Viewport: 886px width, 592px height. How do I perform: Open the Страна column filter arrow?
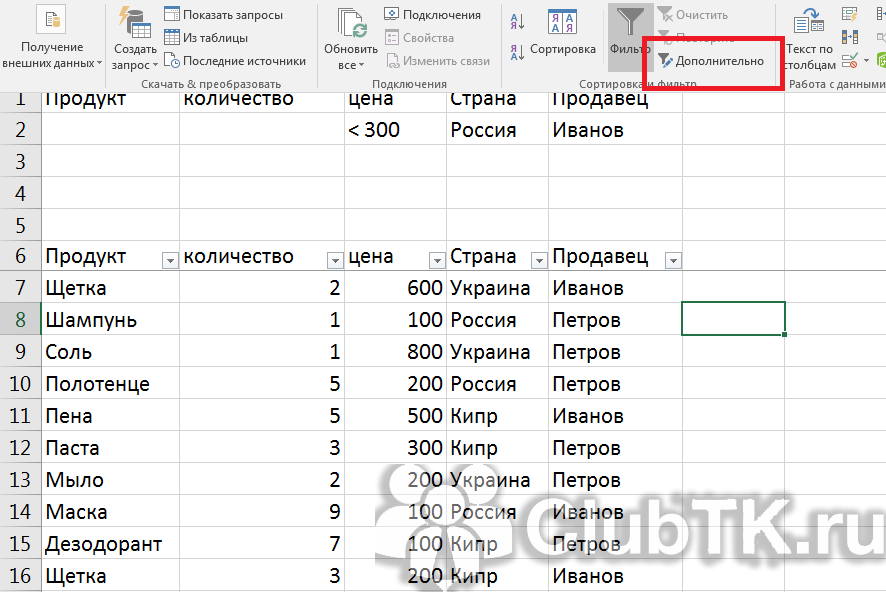pos(539,260)
